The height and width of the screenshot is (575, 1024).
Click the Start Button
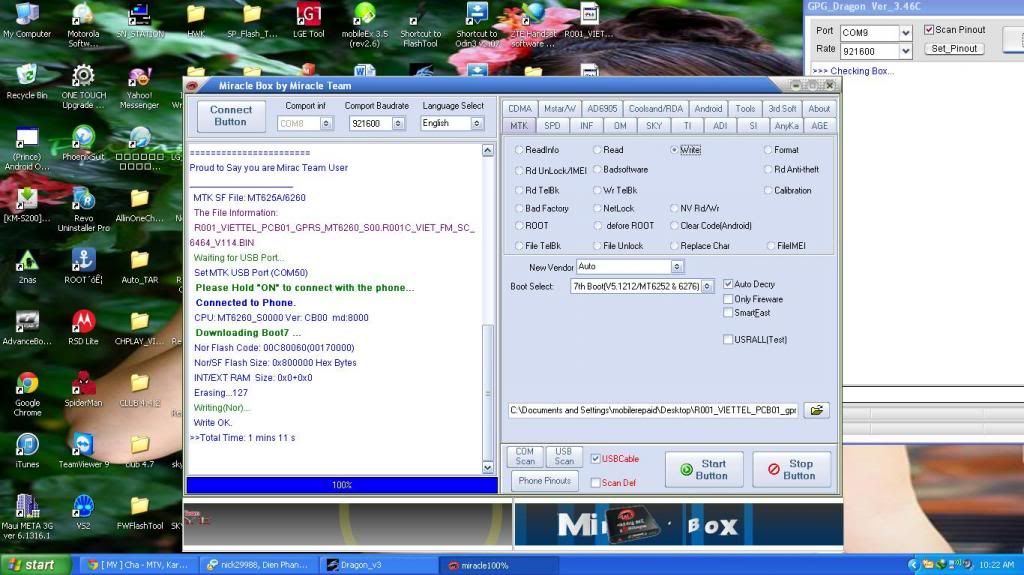click(x=704, y=469)
